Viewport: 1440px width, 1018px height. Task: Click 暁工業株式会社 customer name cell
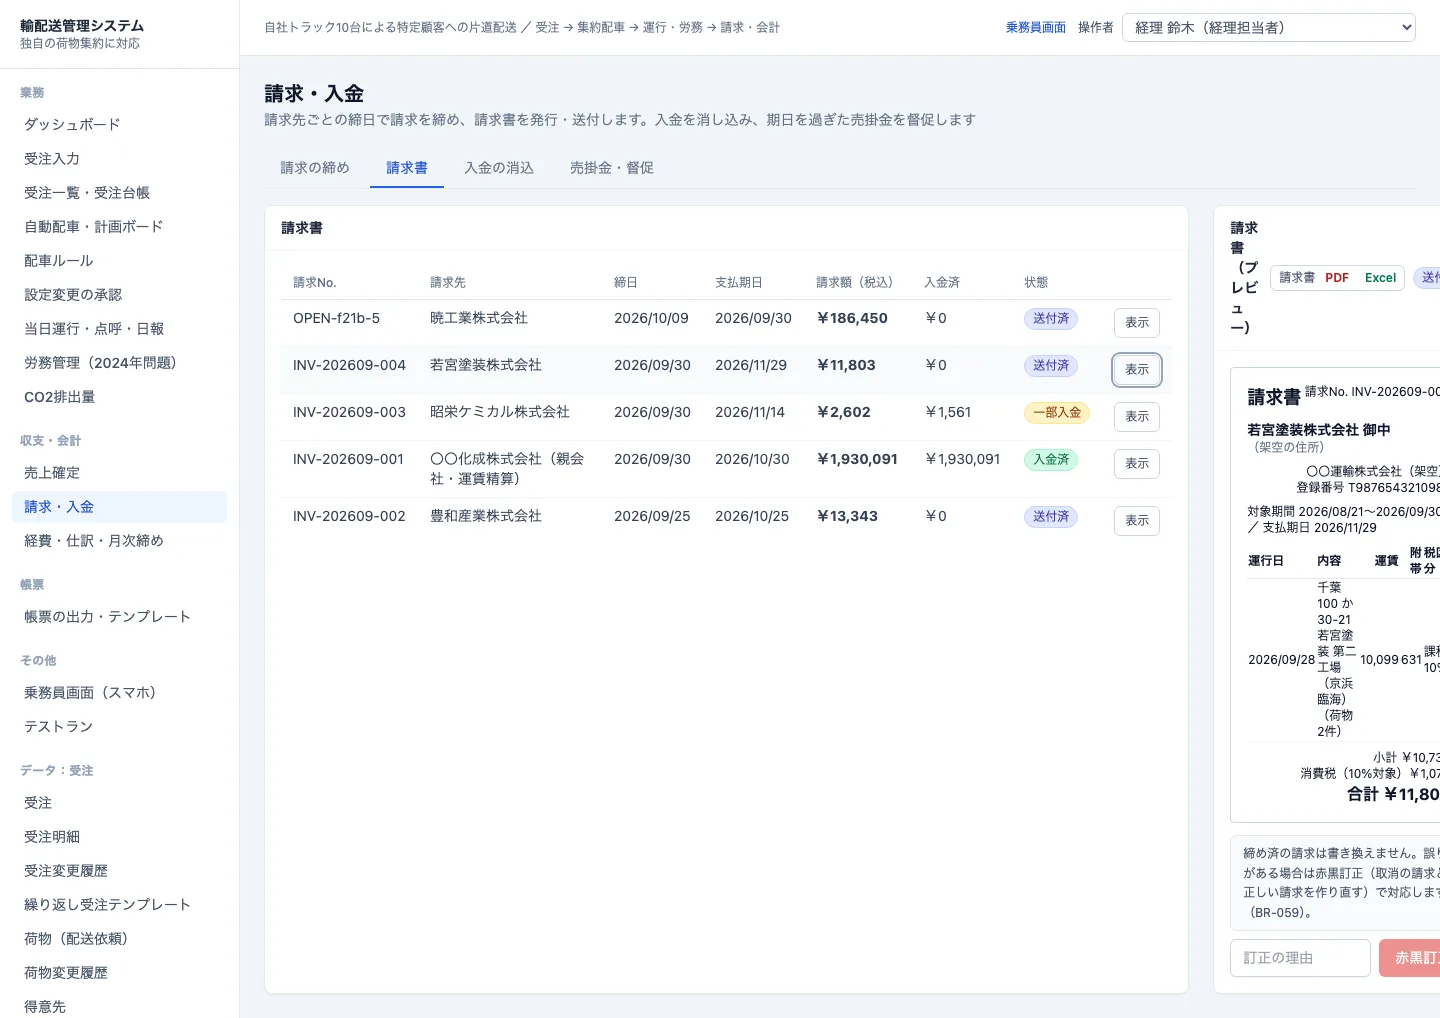pos(479,318)
